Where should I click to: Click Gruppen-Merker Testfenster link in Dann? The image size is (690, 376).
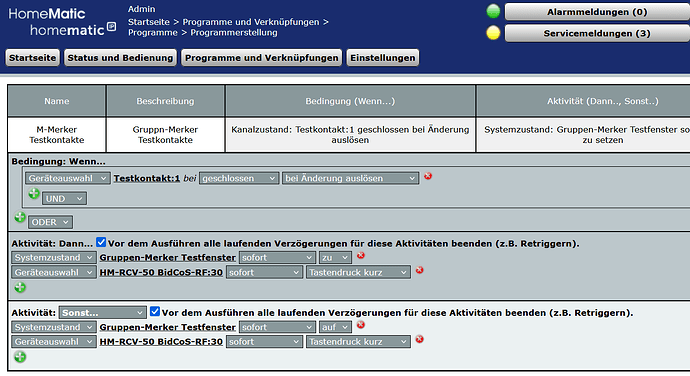pyautogui.click(x=168, y=257)
